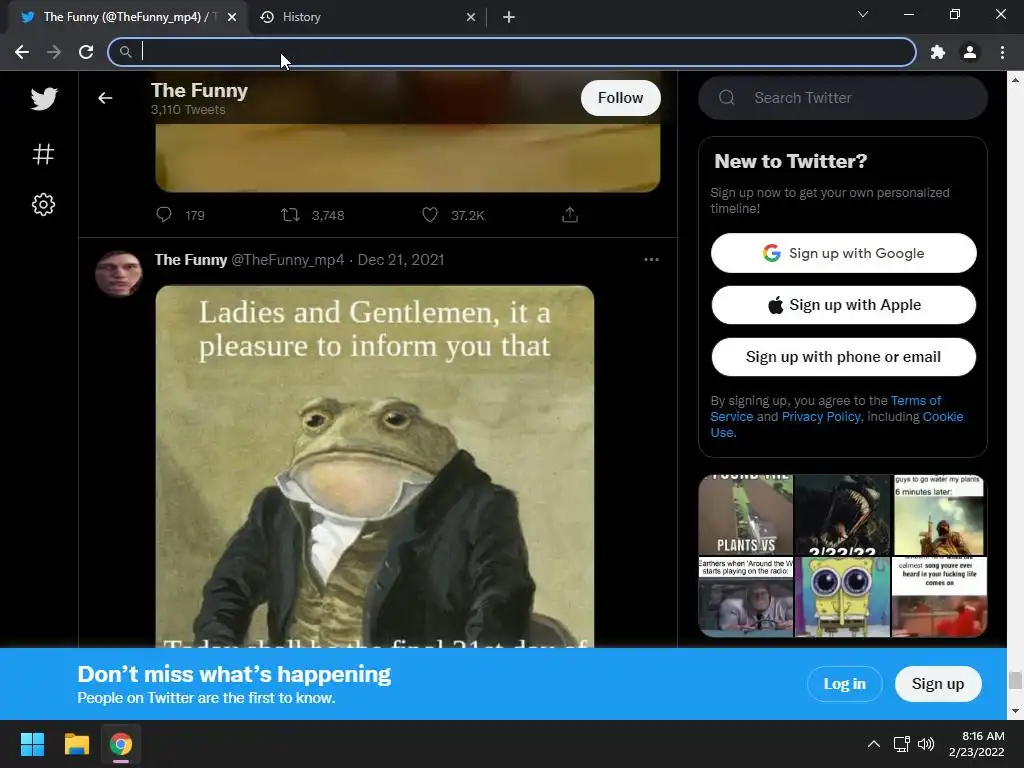Click Sign up on the bottom banner
This screenshot has height=768, width=1024.
(938, 684)
